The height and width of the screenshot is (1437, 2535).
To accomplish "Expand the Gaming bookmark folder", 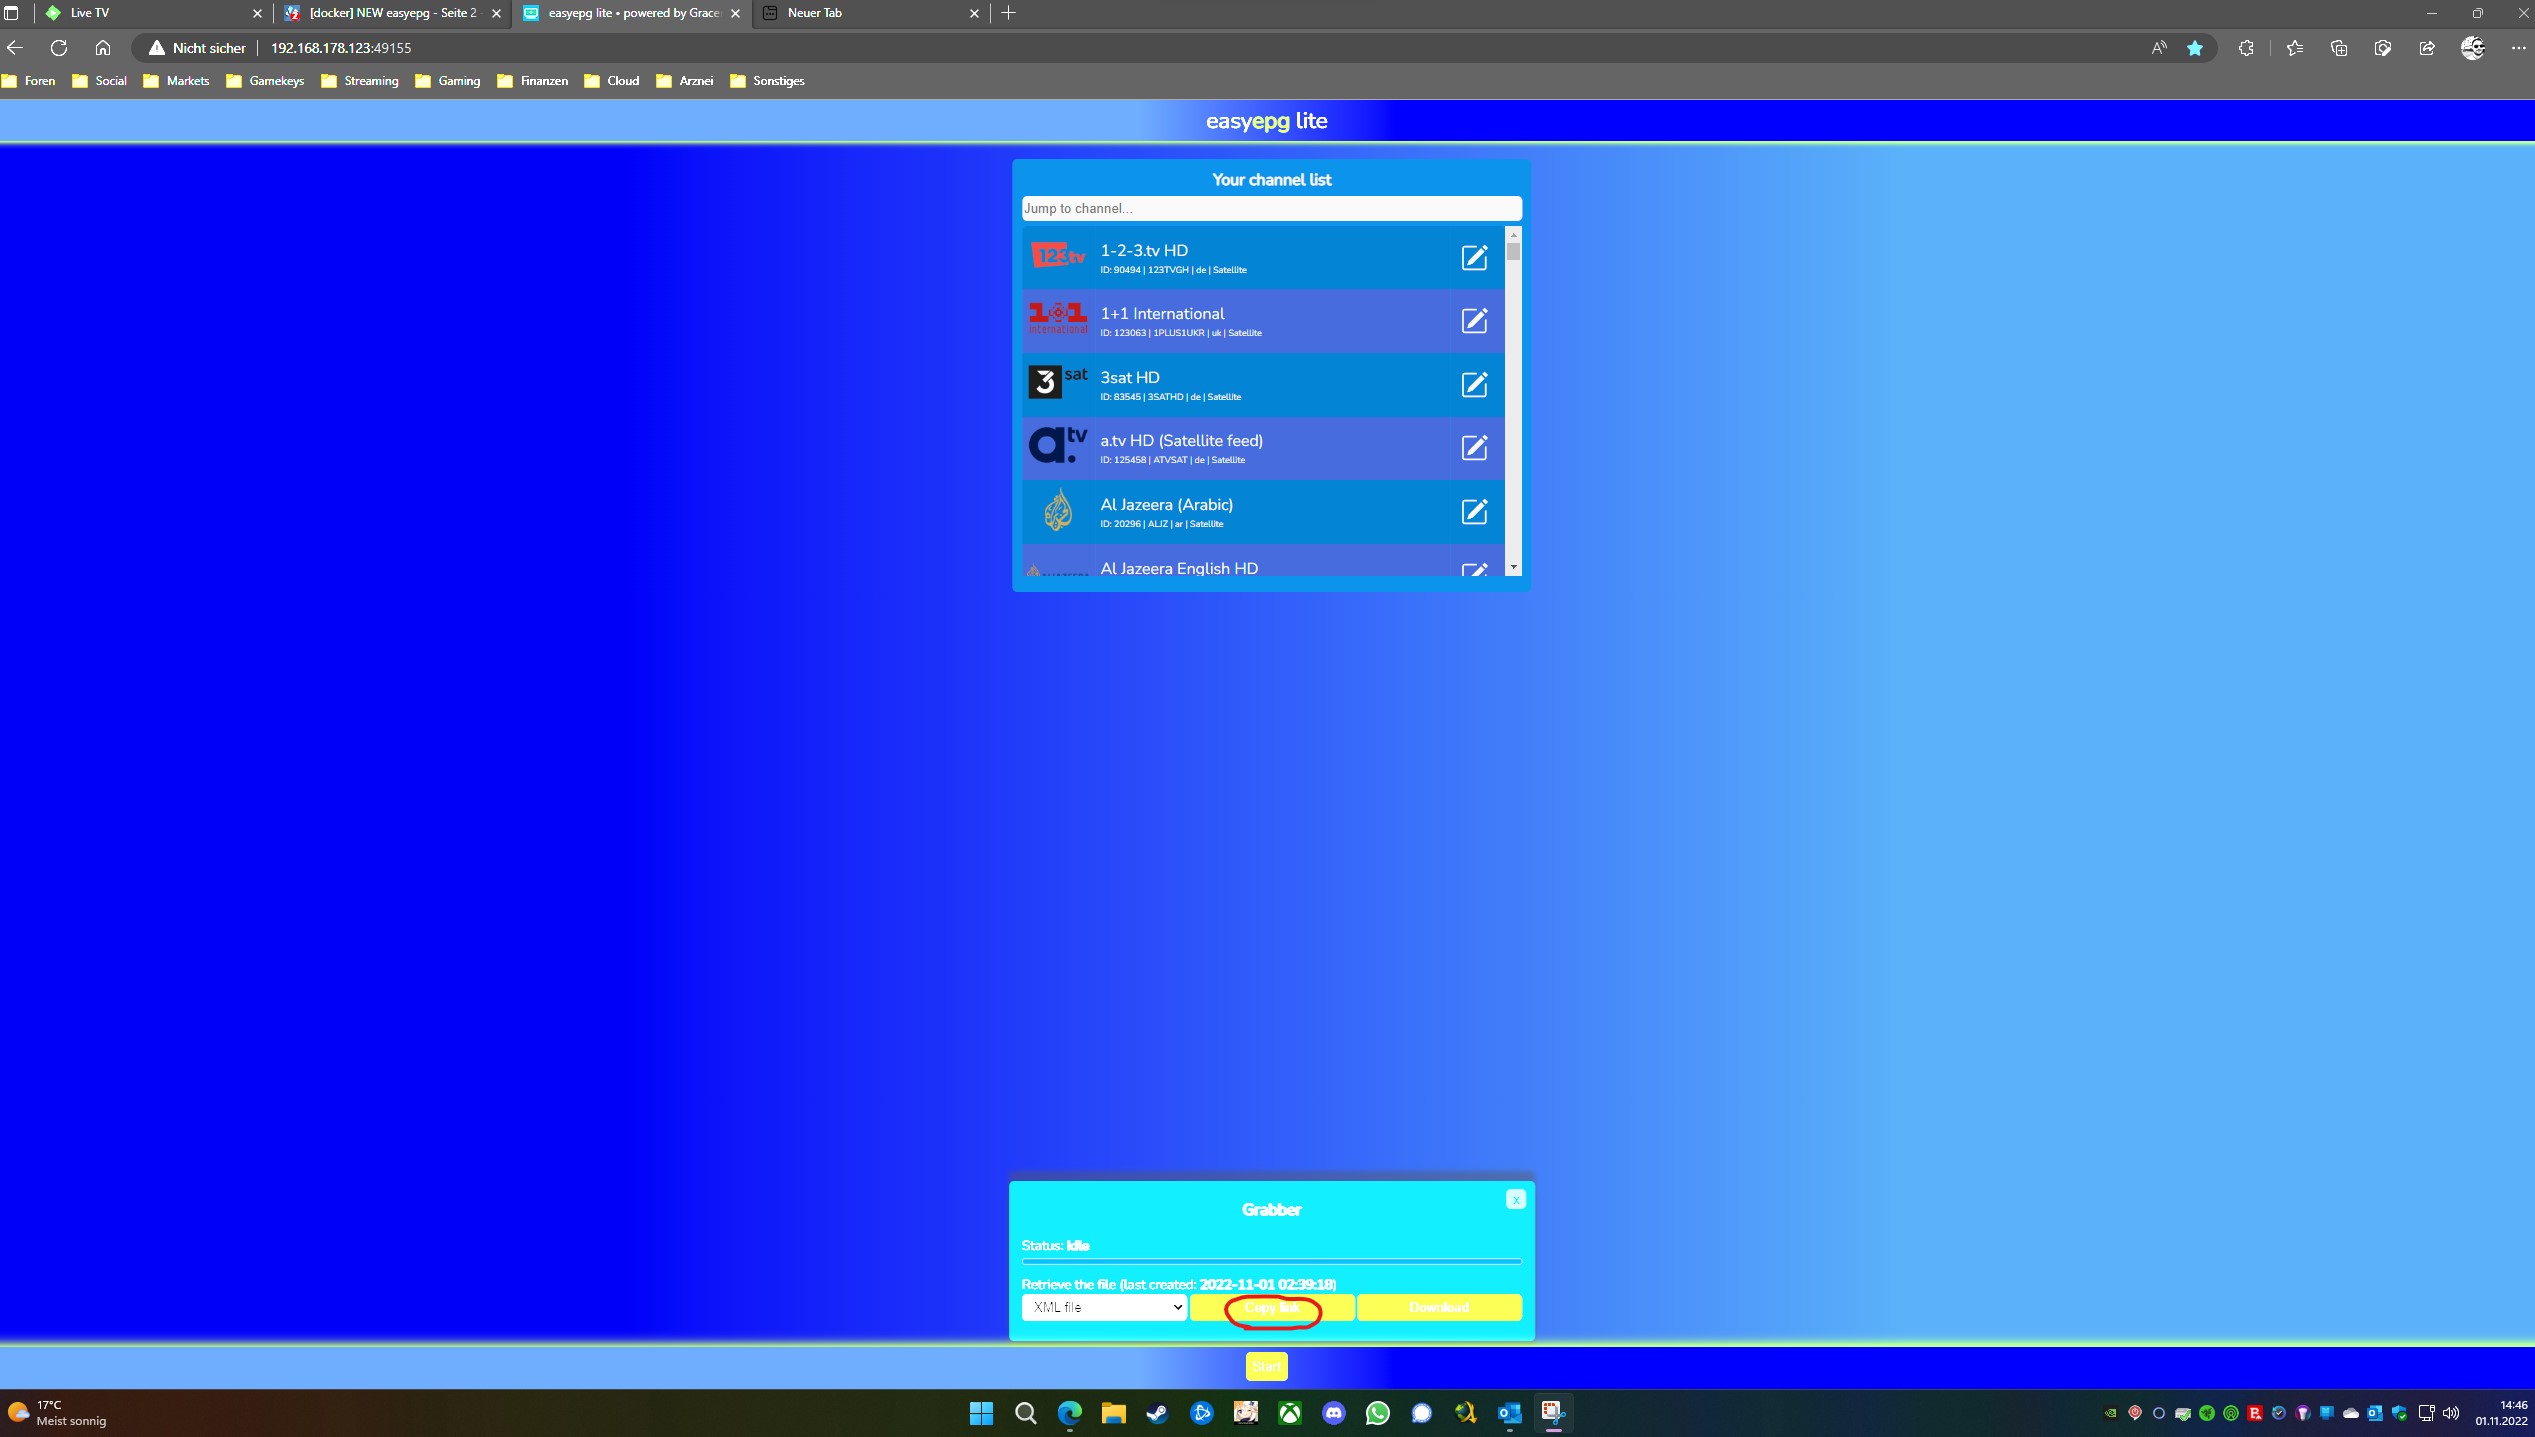I will coord(448,81).
